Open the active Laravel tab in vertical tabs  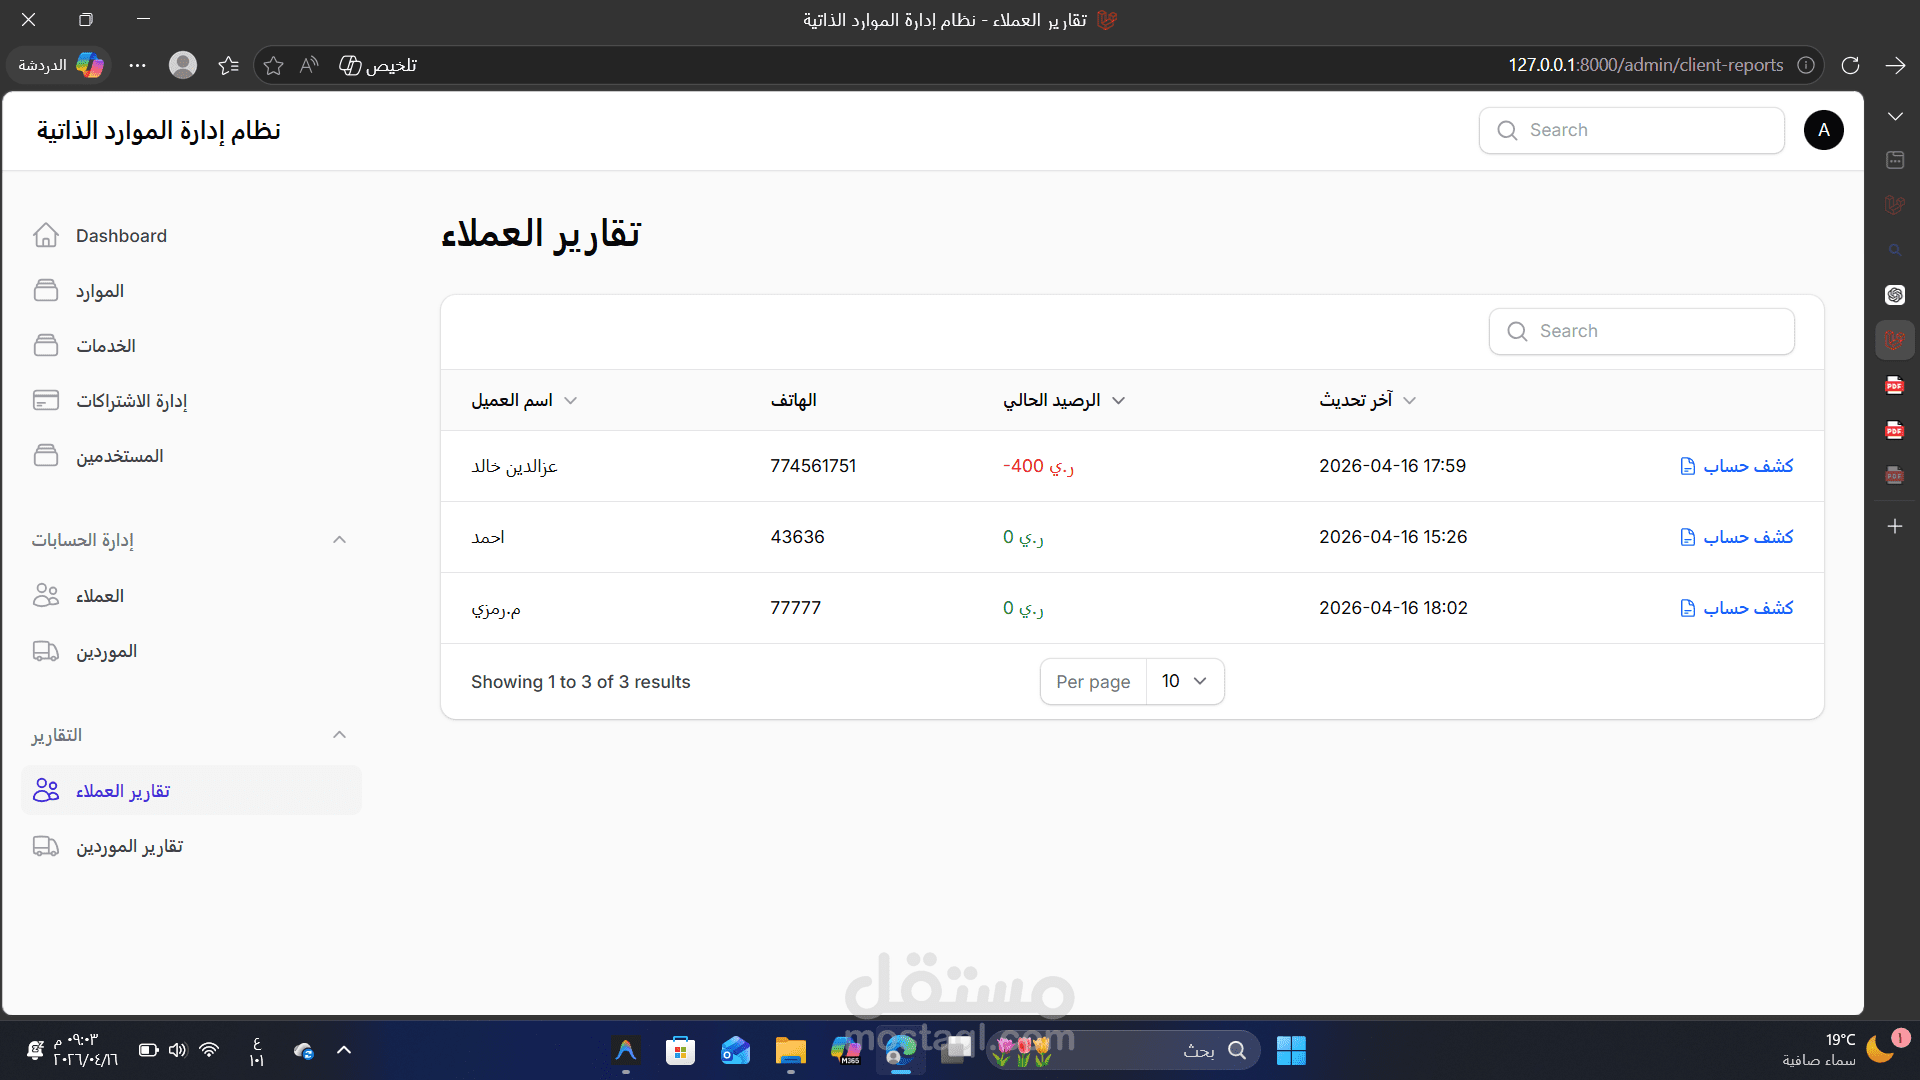pyautogui.click(x=1895, y=340)
